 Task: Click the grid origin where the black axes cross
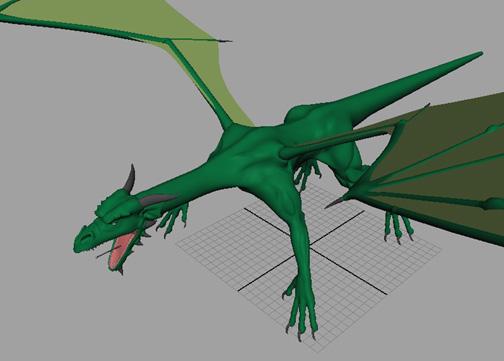point(310,247)
